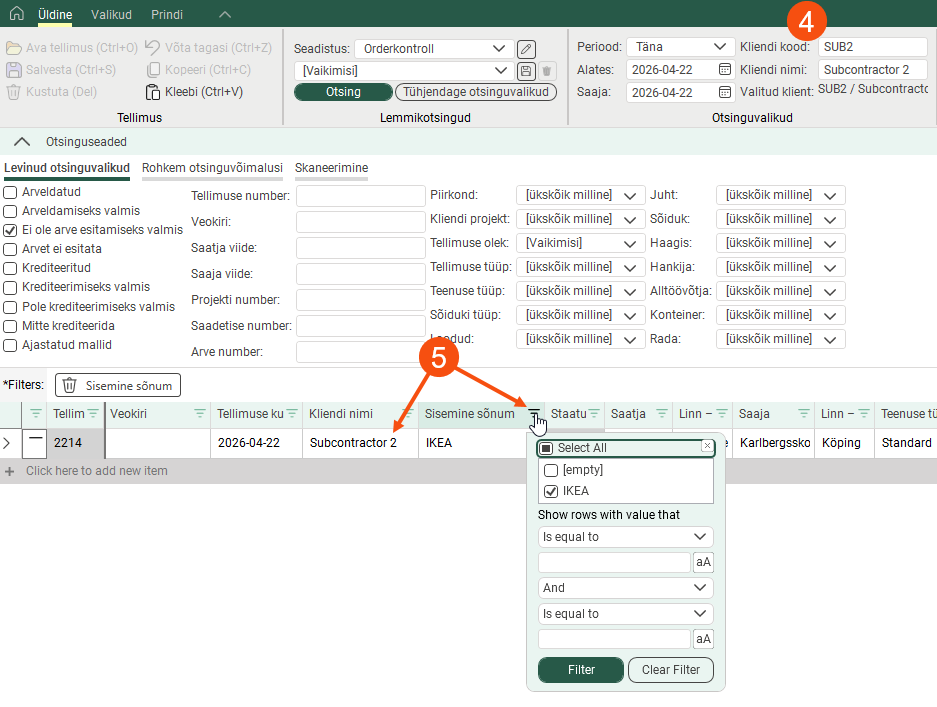
Task: Open the Rohkem otsinguvõimalusi tab
Action: click(212, 168)
